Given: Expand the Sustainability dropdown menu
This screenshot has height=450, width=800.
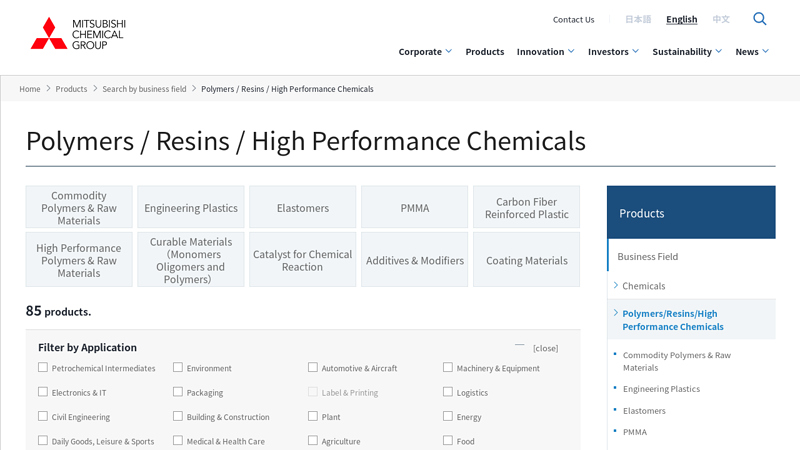Looking at the screenshot, I should pos(687,52).
